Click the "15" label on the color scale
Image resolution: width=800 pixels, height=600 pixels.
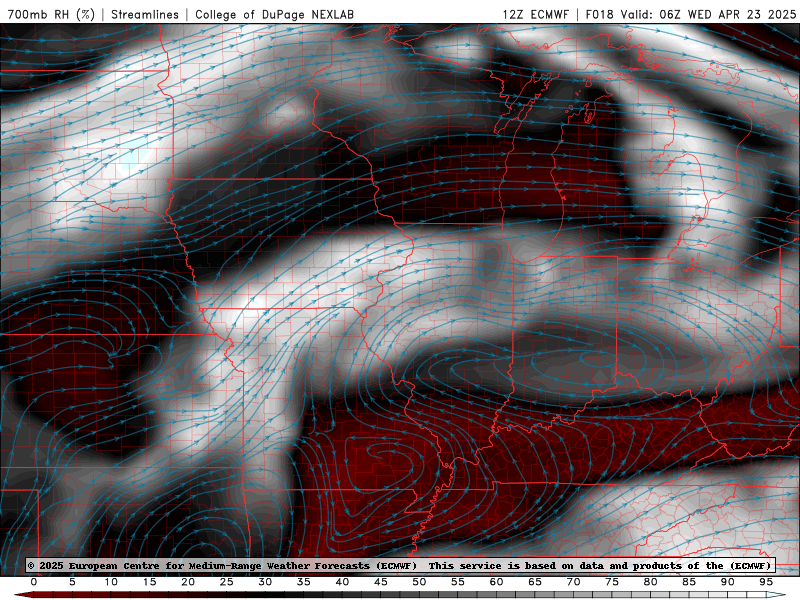(149, 582)
